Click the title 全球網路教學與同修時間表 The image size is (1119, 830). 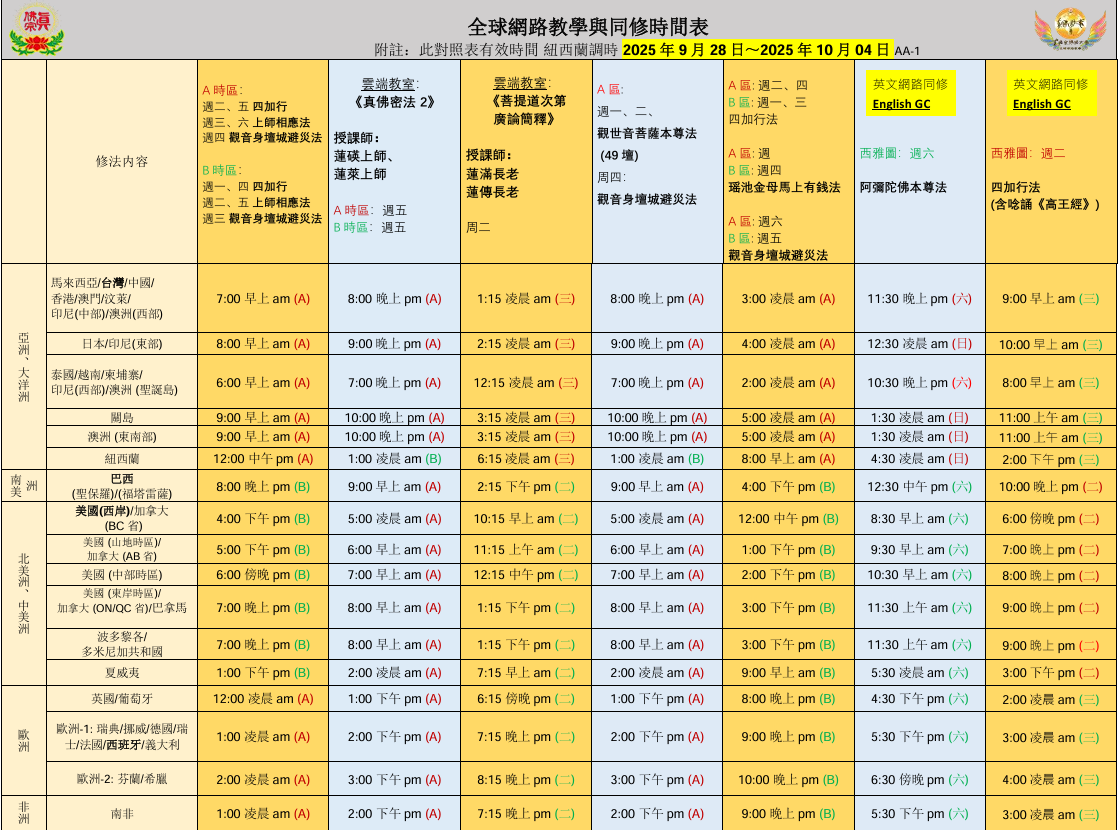coord(588,26)
